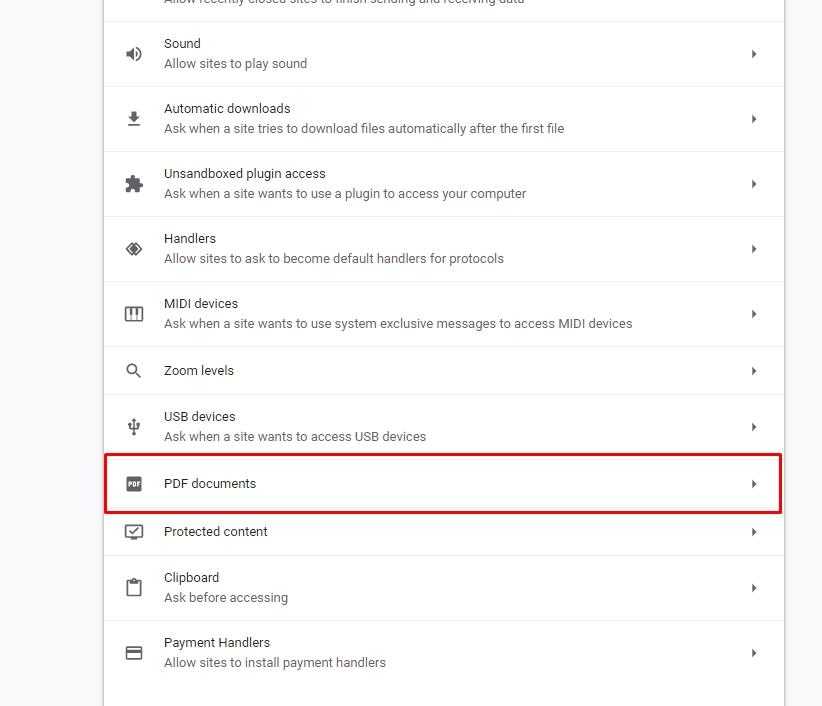The width and height of the screenshot is (822, 706).
Task: Click the Zoom levels magnifier icon
Action: click(x=134, y=371)
